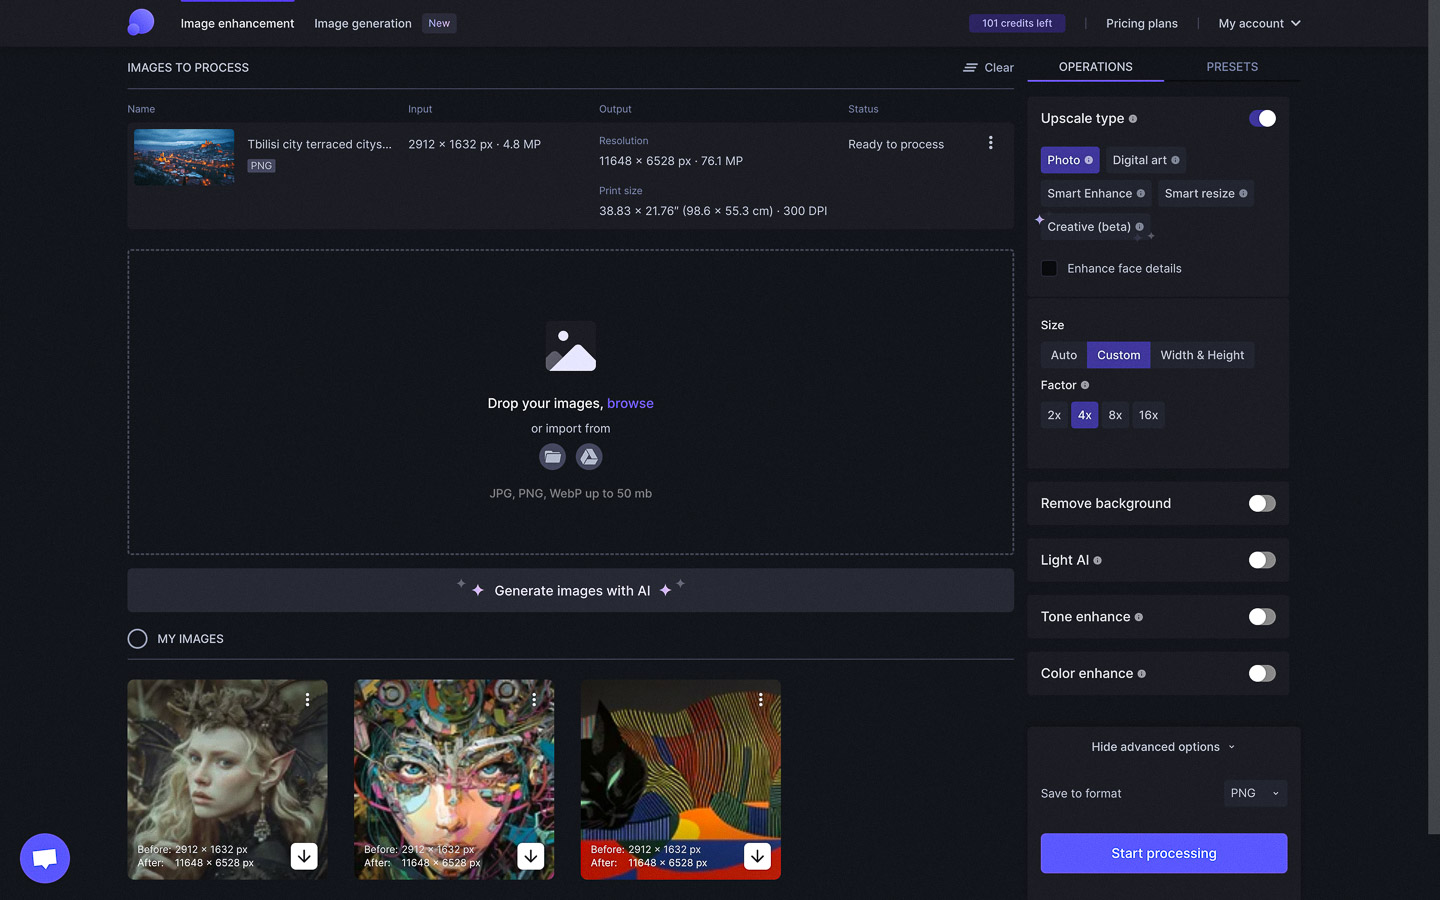Open options menu for Tbilisi image row
The width and height of the screenshot is (1440, 900).
990,143
